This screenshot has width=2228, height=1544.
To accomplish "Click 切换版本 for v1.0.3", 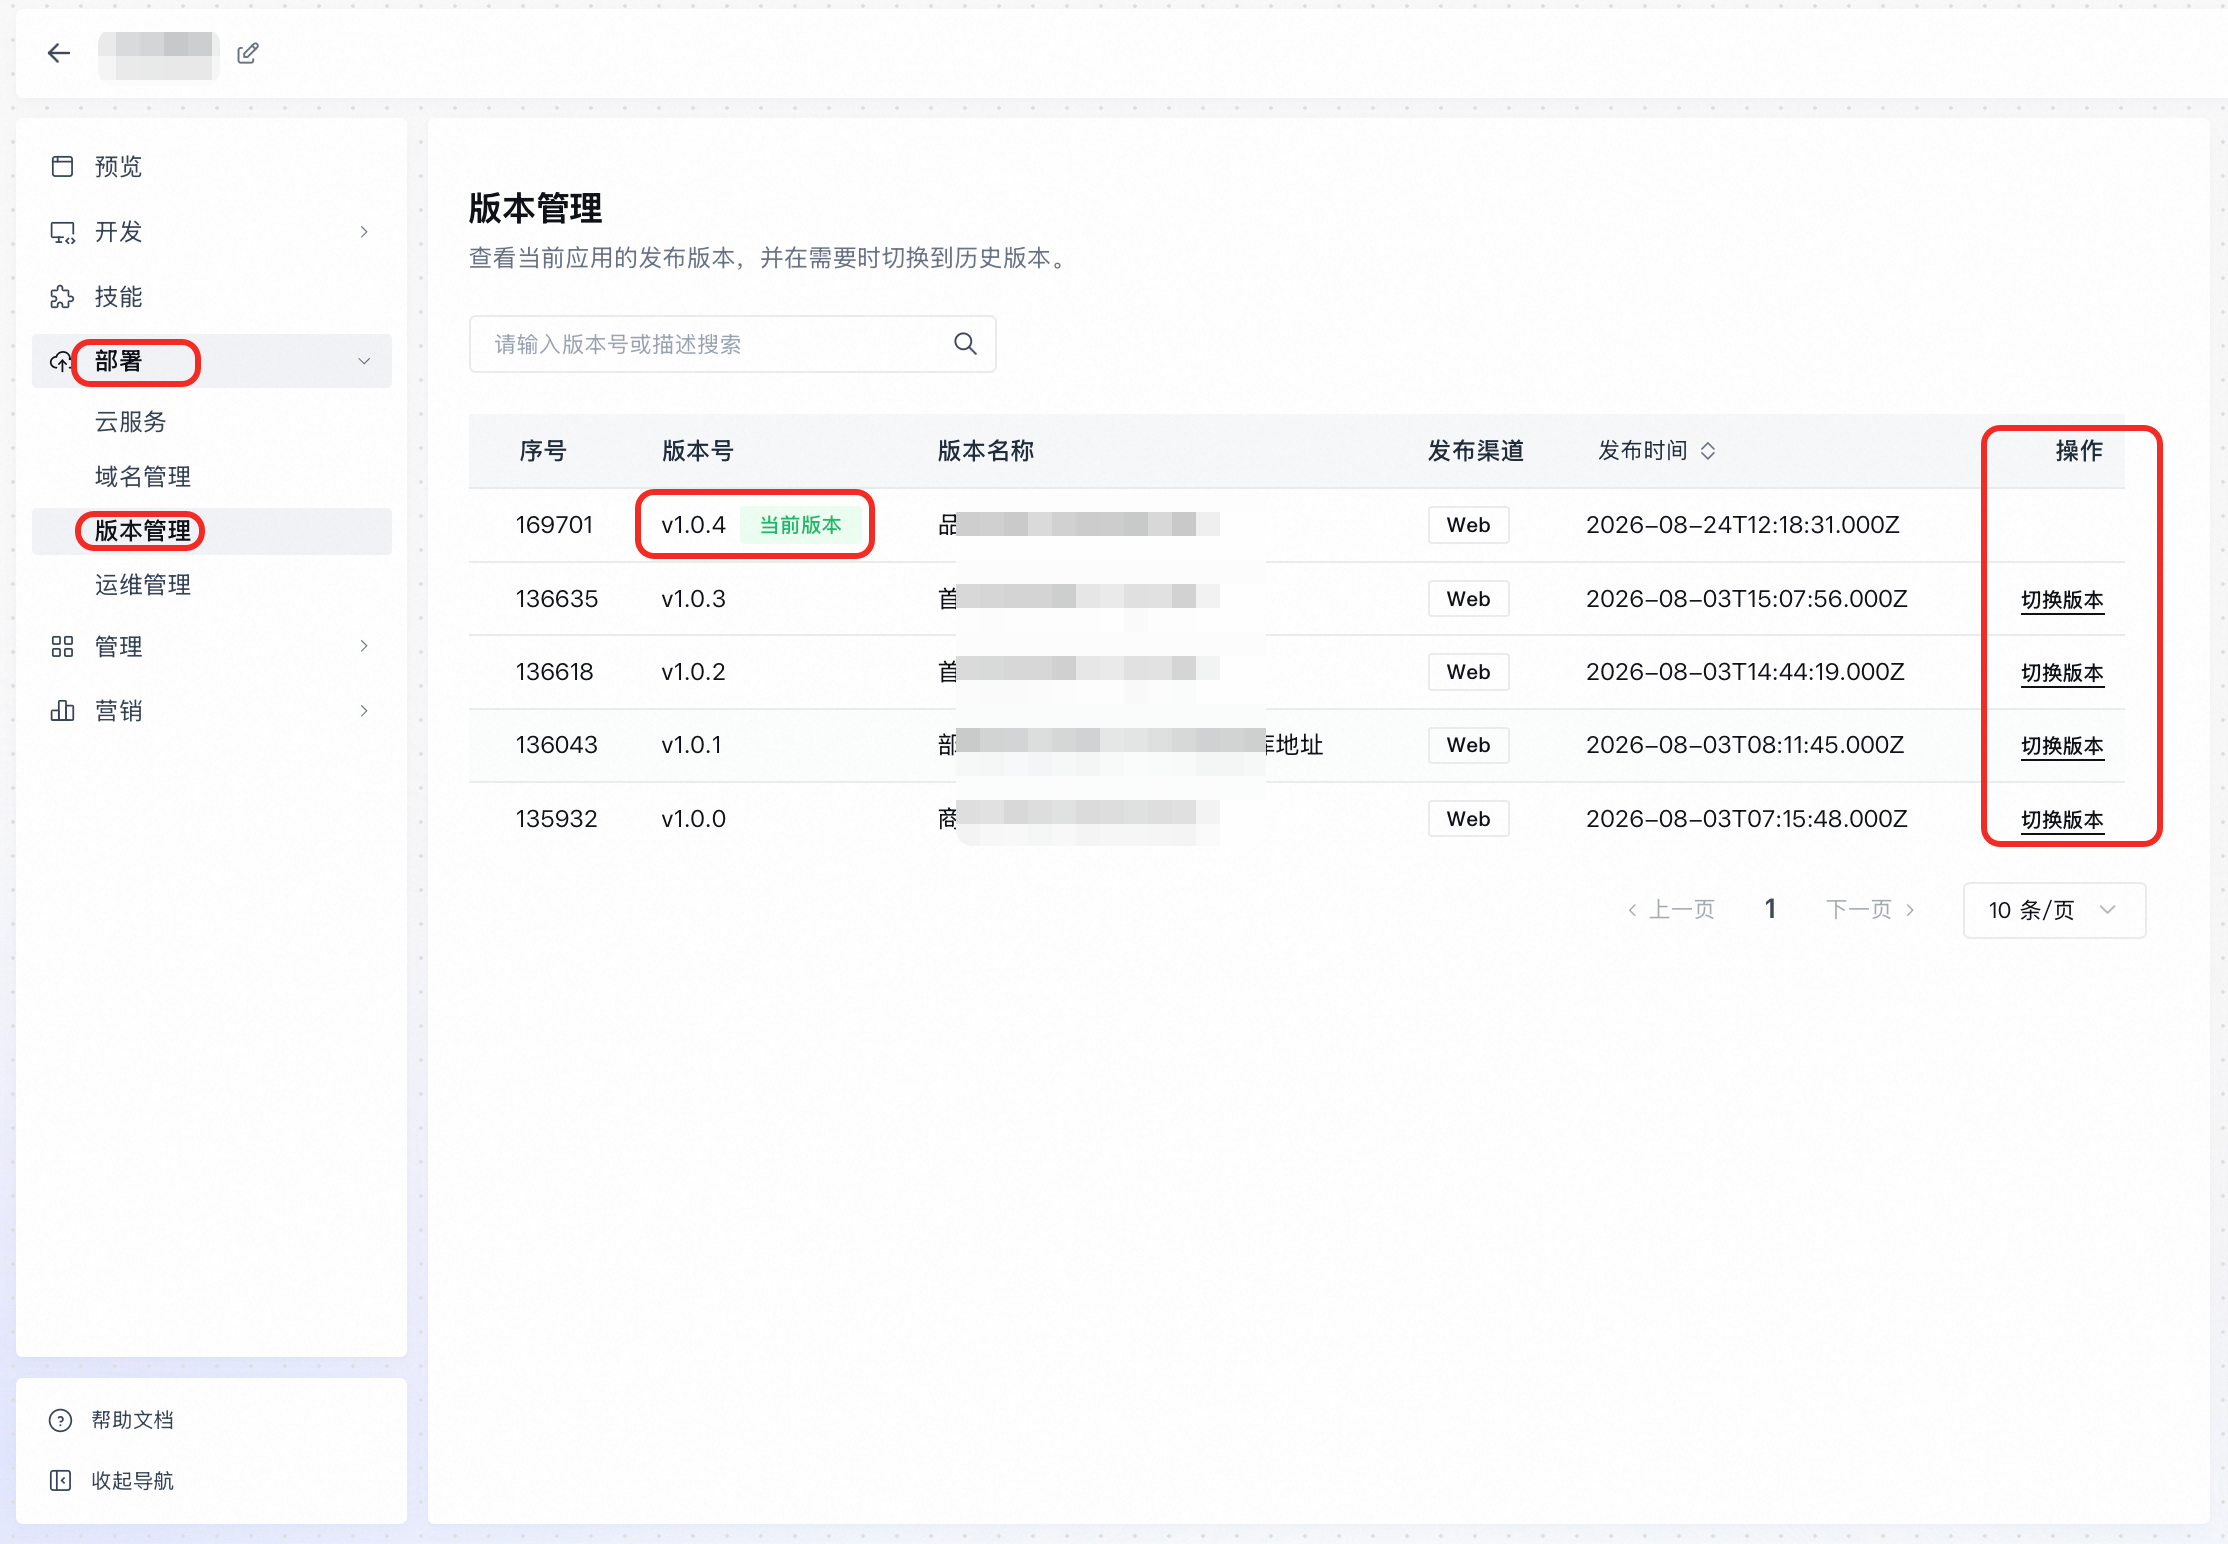I will (2062, 600).
